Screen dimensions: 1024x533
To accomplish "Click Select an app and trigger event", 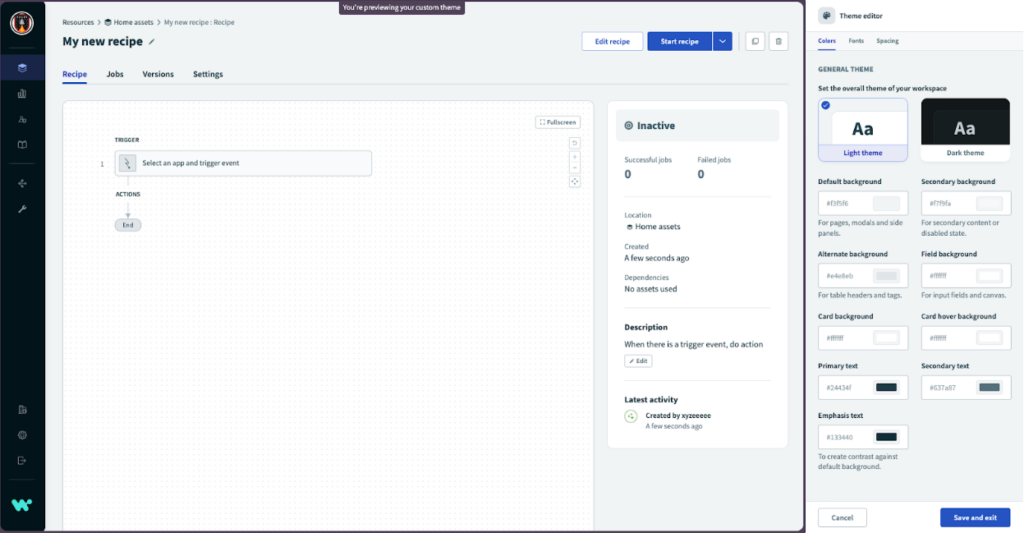I will pos(243,163).
